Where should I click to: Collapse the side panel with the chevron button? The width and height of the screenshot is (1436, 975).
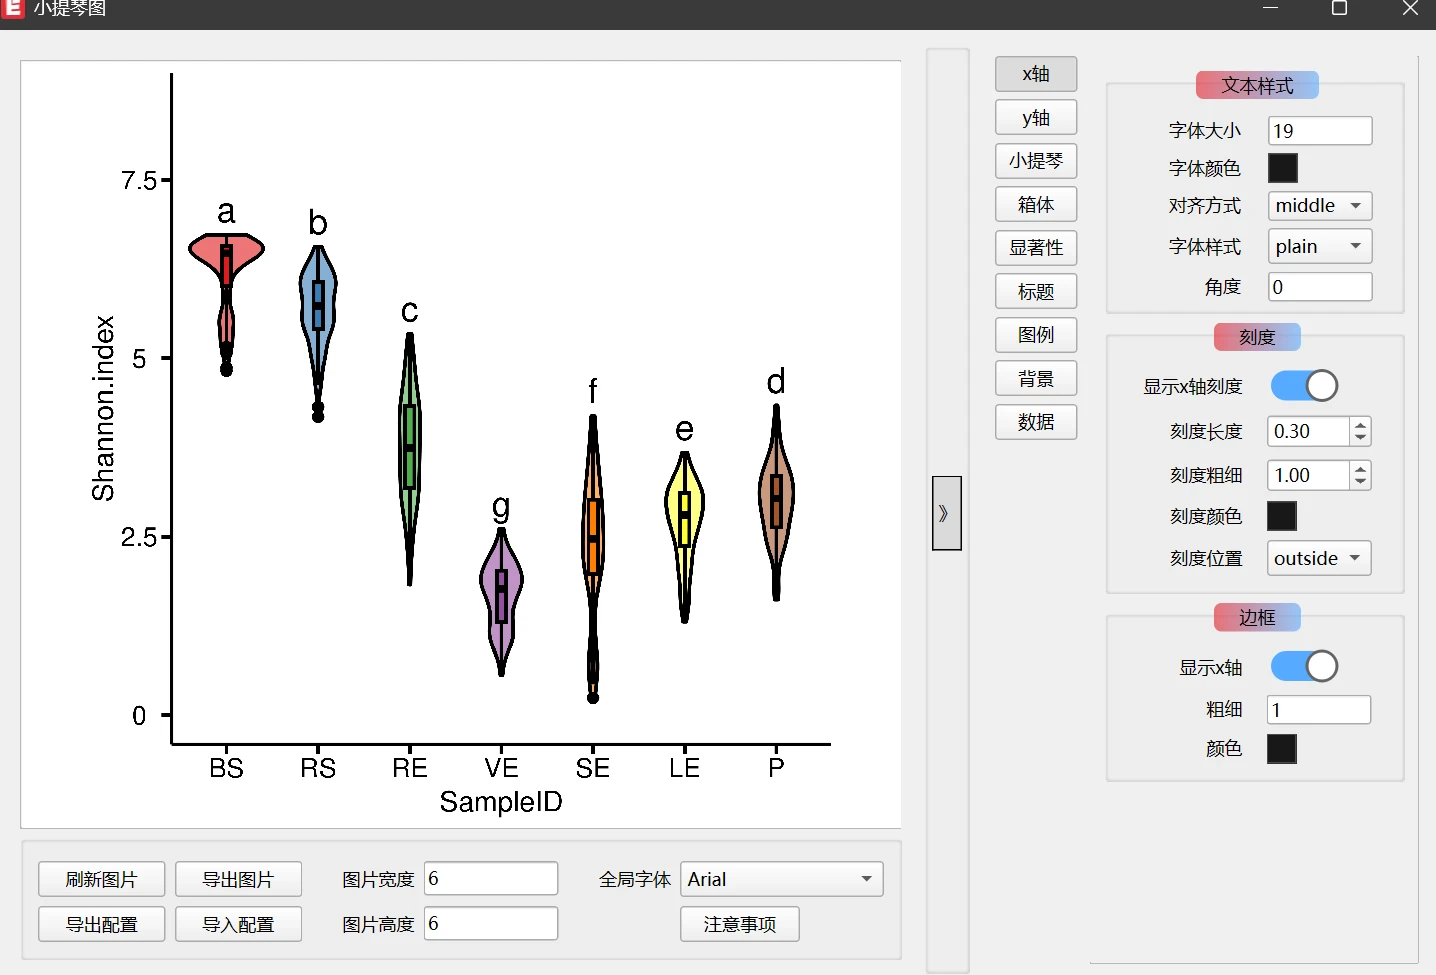click(946, 513)
